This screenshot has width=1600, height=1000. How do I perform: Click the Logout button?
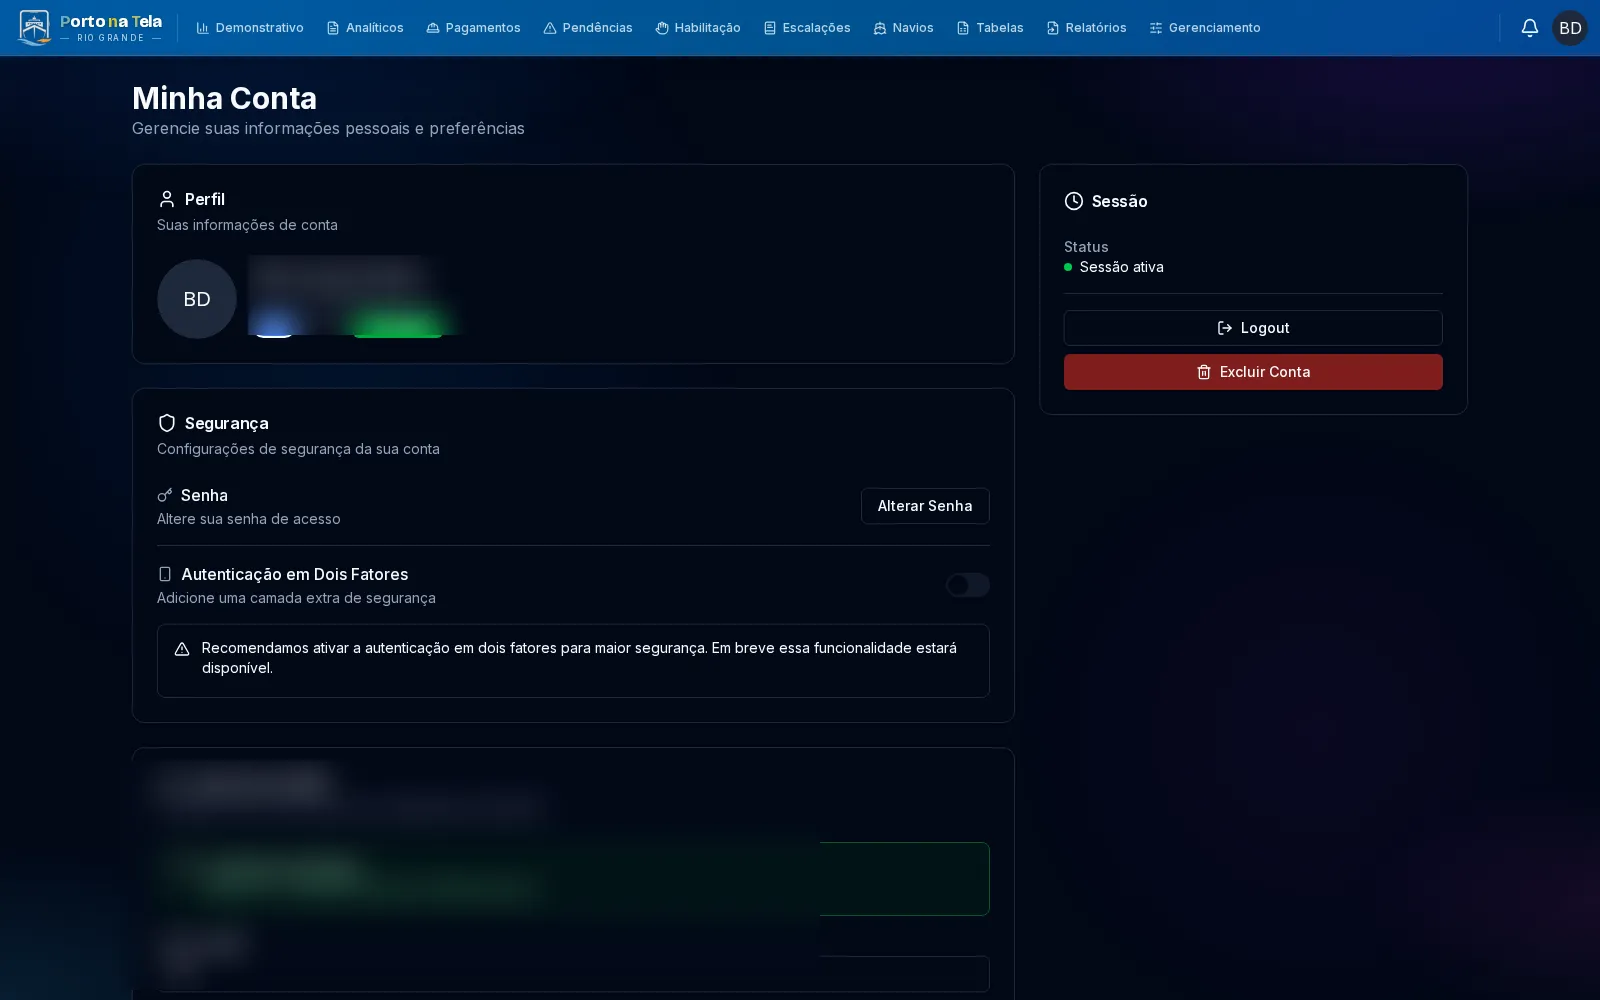(1253, 328)
